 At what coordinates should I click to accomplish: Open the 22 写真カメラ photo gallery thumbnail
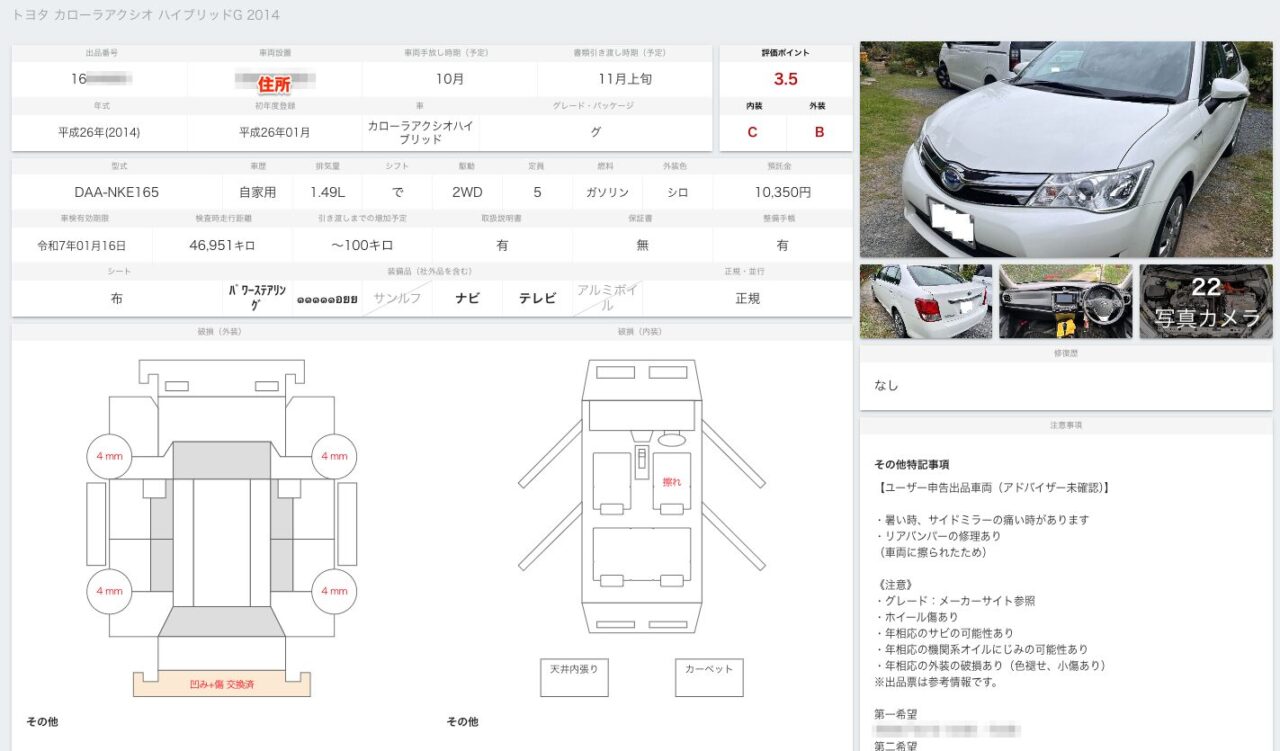[1206, 301]
